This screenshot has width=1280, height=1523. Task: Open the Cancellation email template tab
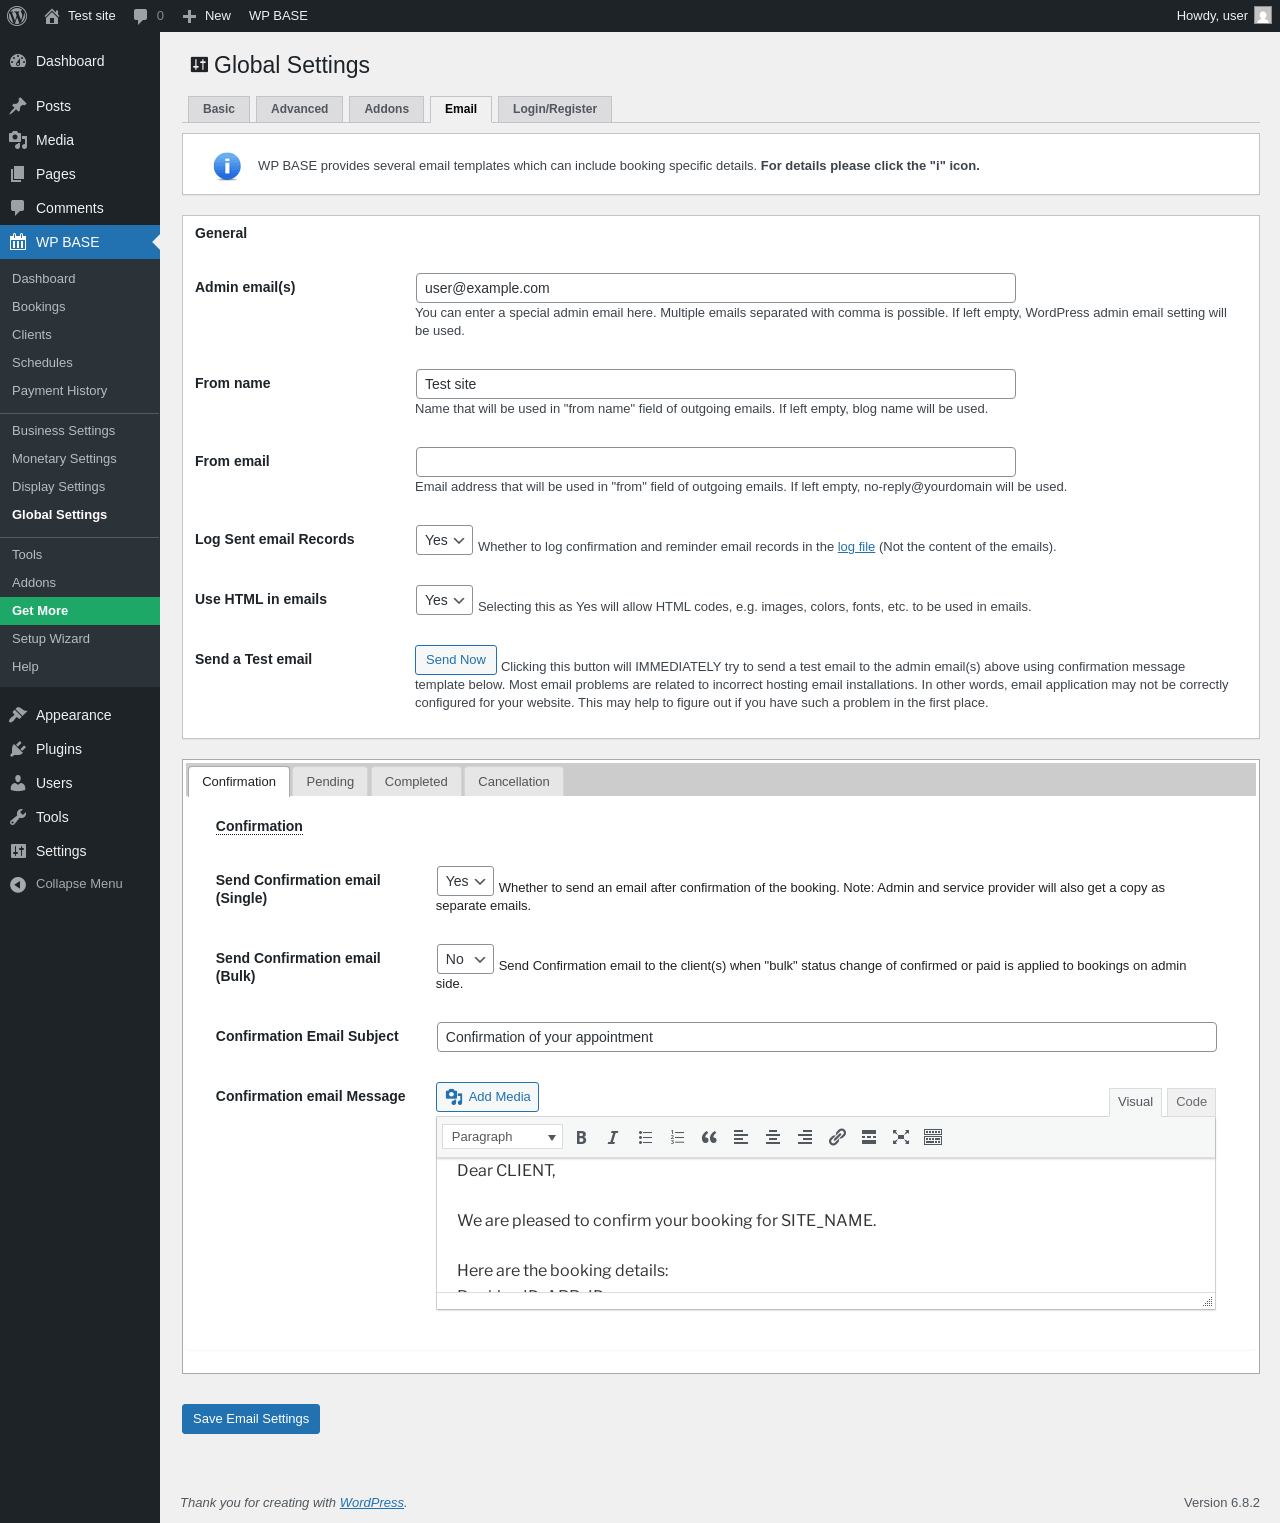click(514, 782)
